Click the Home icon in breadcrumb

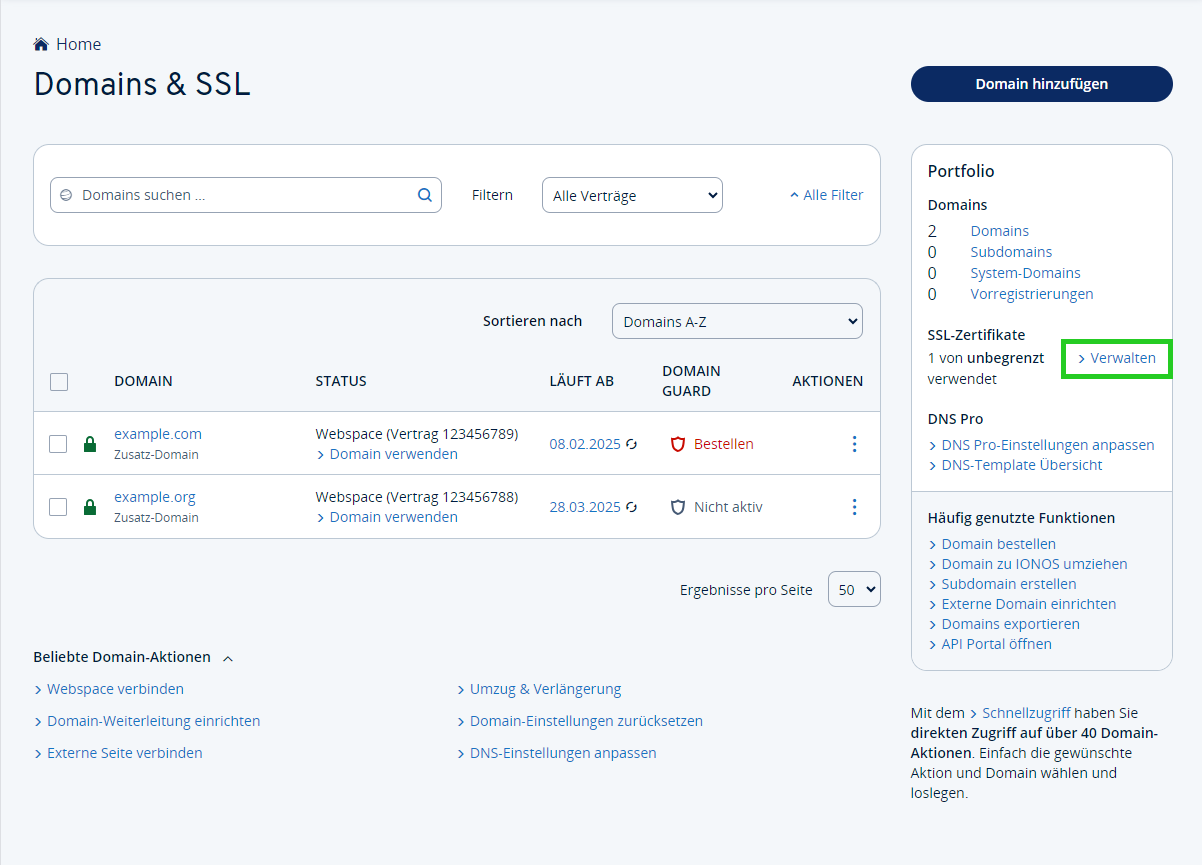click(x=41, y=44)
